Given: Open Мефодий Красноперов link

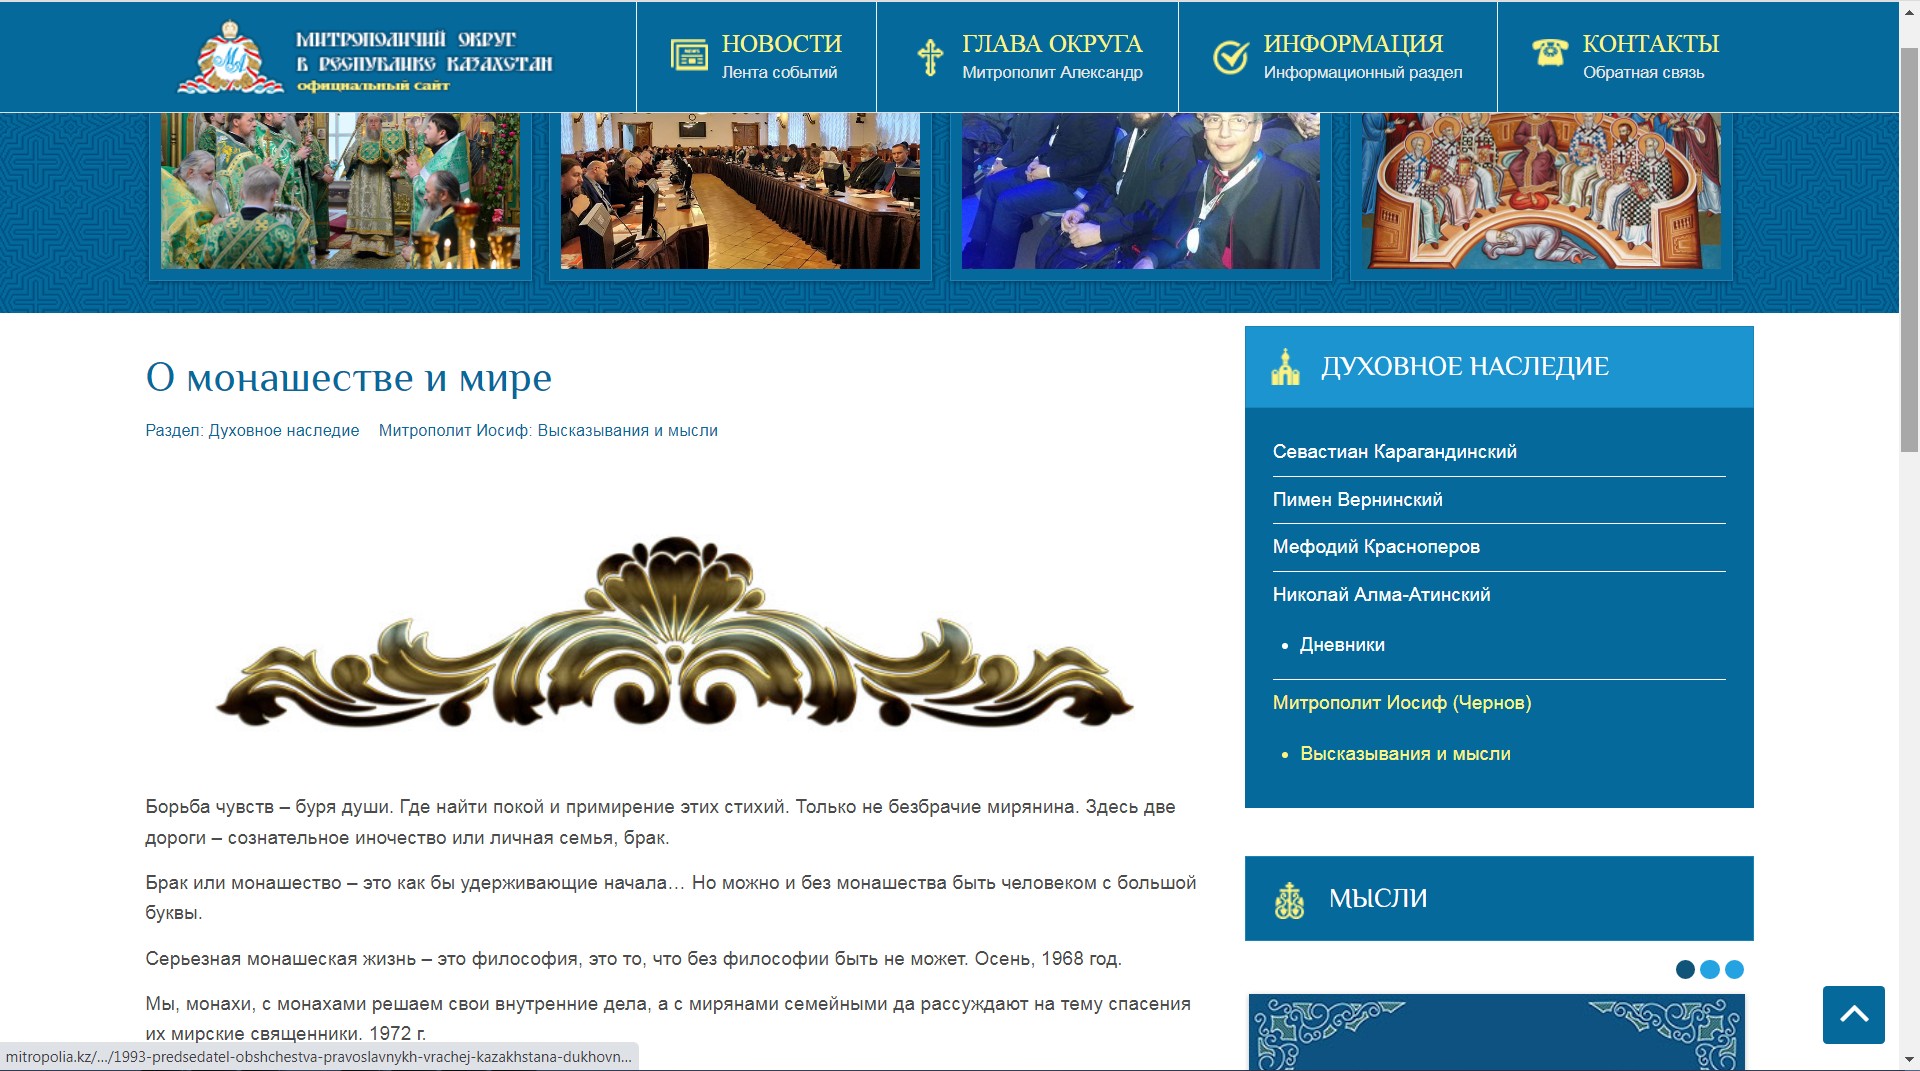Looking at the screenshot, I should coord(1376,547).
